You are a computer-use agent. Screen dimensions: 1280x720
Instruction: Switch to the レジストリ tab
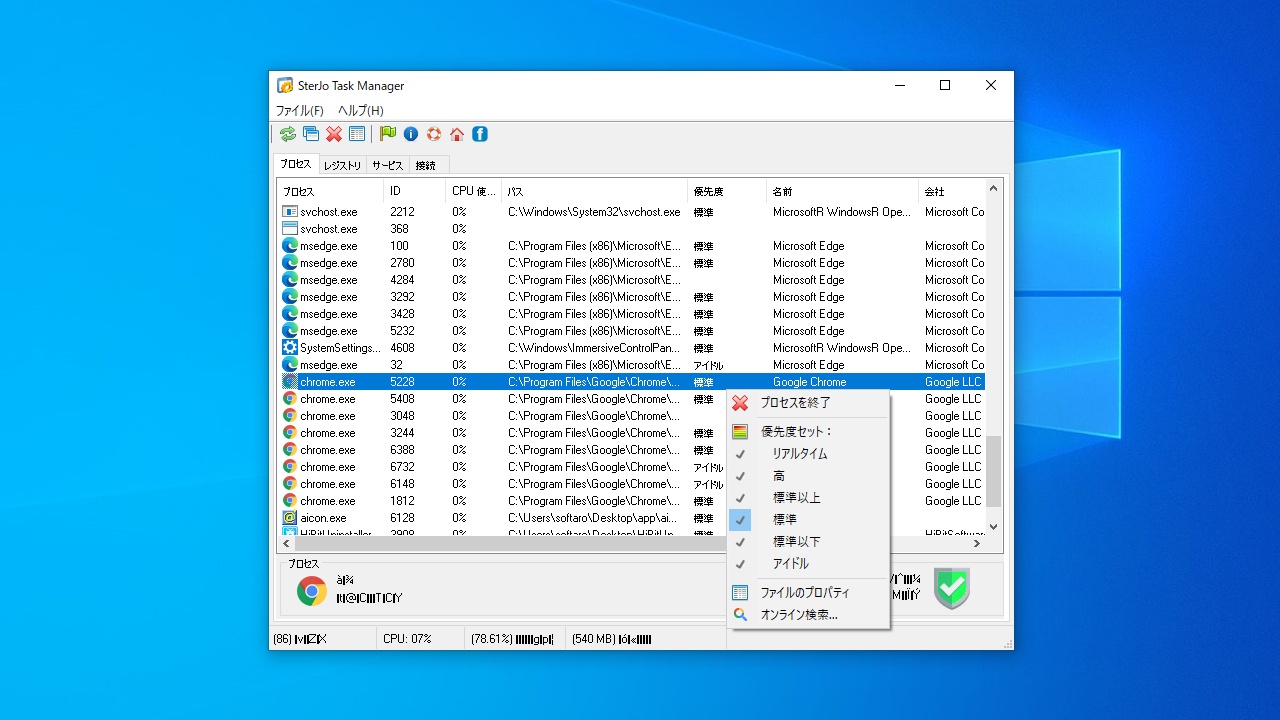342,166
